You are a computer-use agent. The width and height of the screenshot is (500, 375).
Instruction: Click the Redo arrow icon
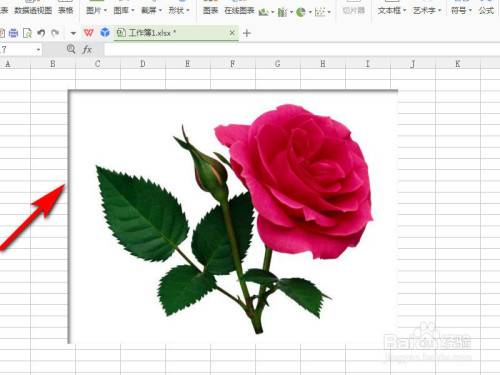55,33
